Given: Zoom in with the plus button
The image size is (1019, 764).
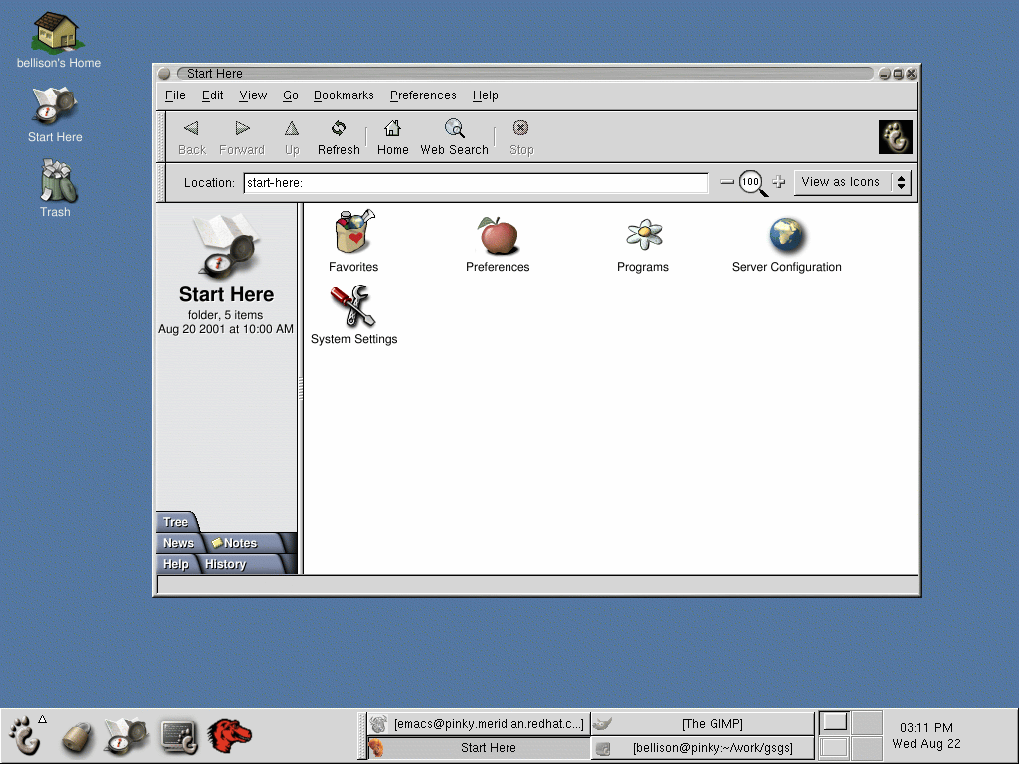Looking at the screenshot, I should pos(779,182).
